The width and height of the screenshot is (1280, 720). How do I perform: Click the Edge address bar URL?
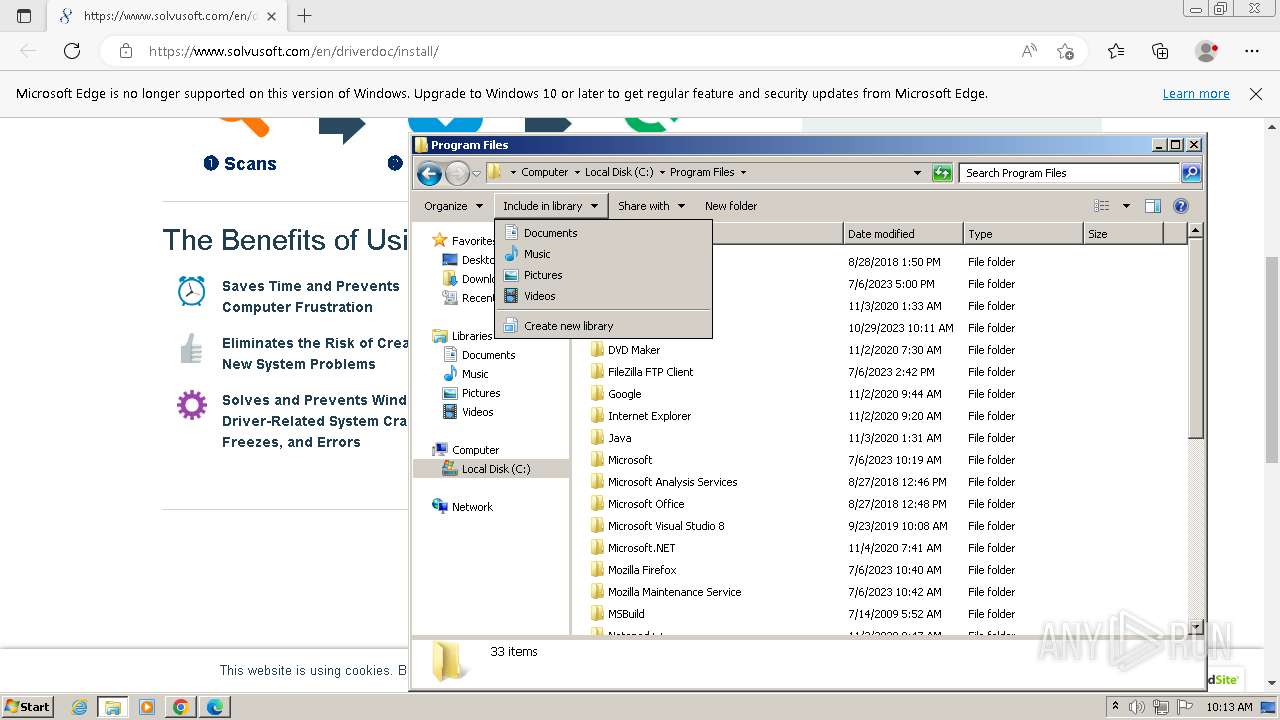point(294,51)
